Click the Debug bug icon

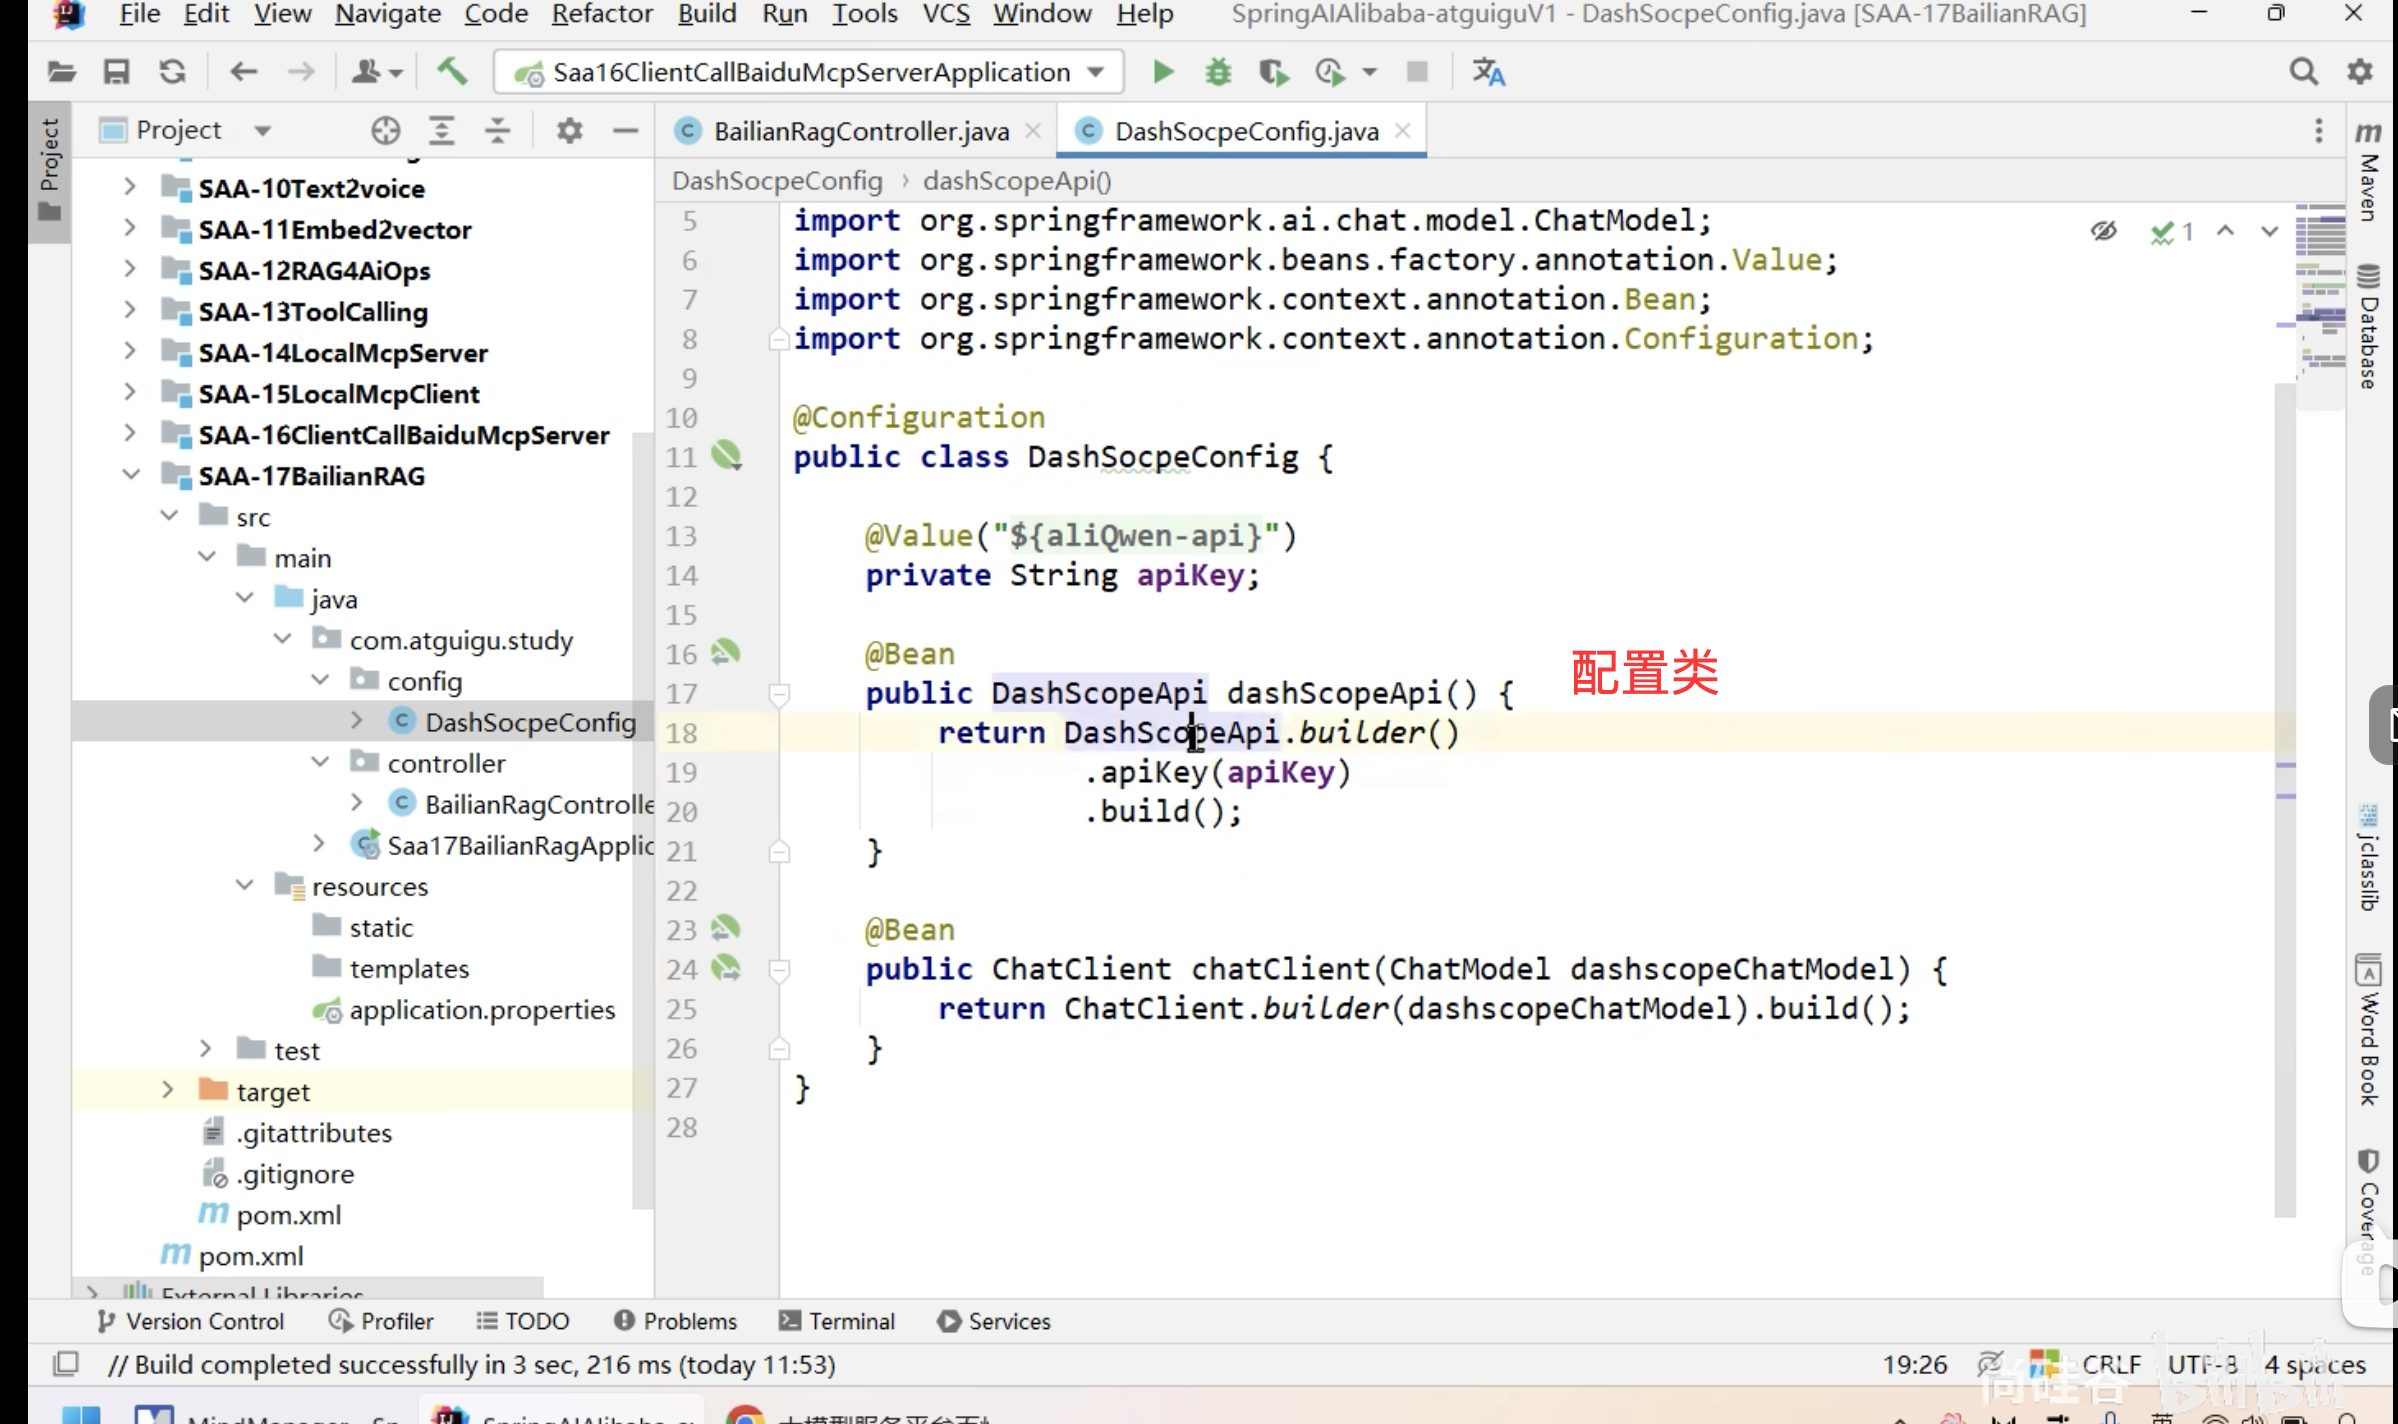pos(1218,72)
